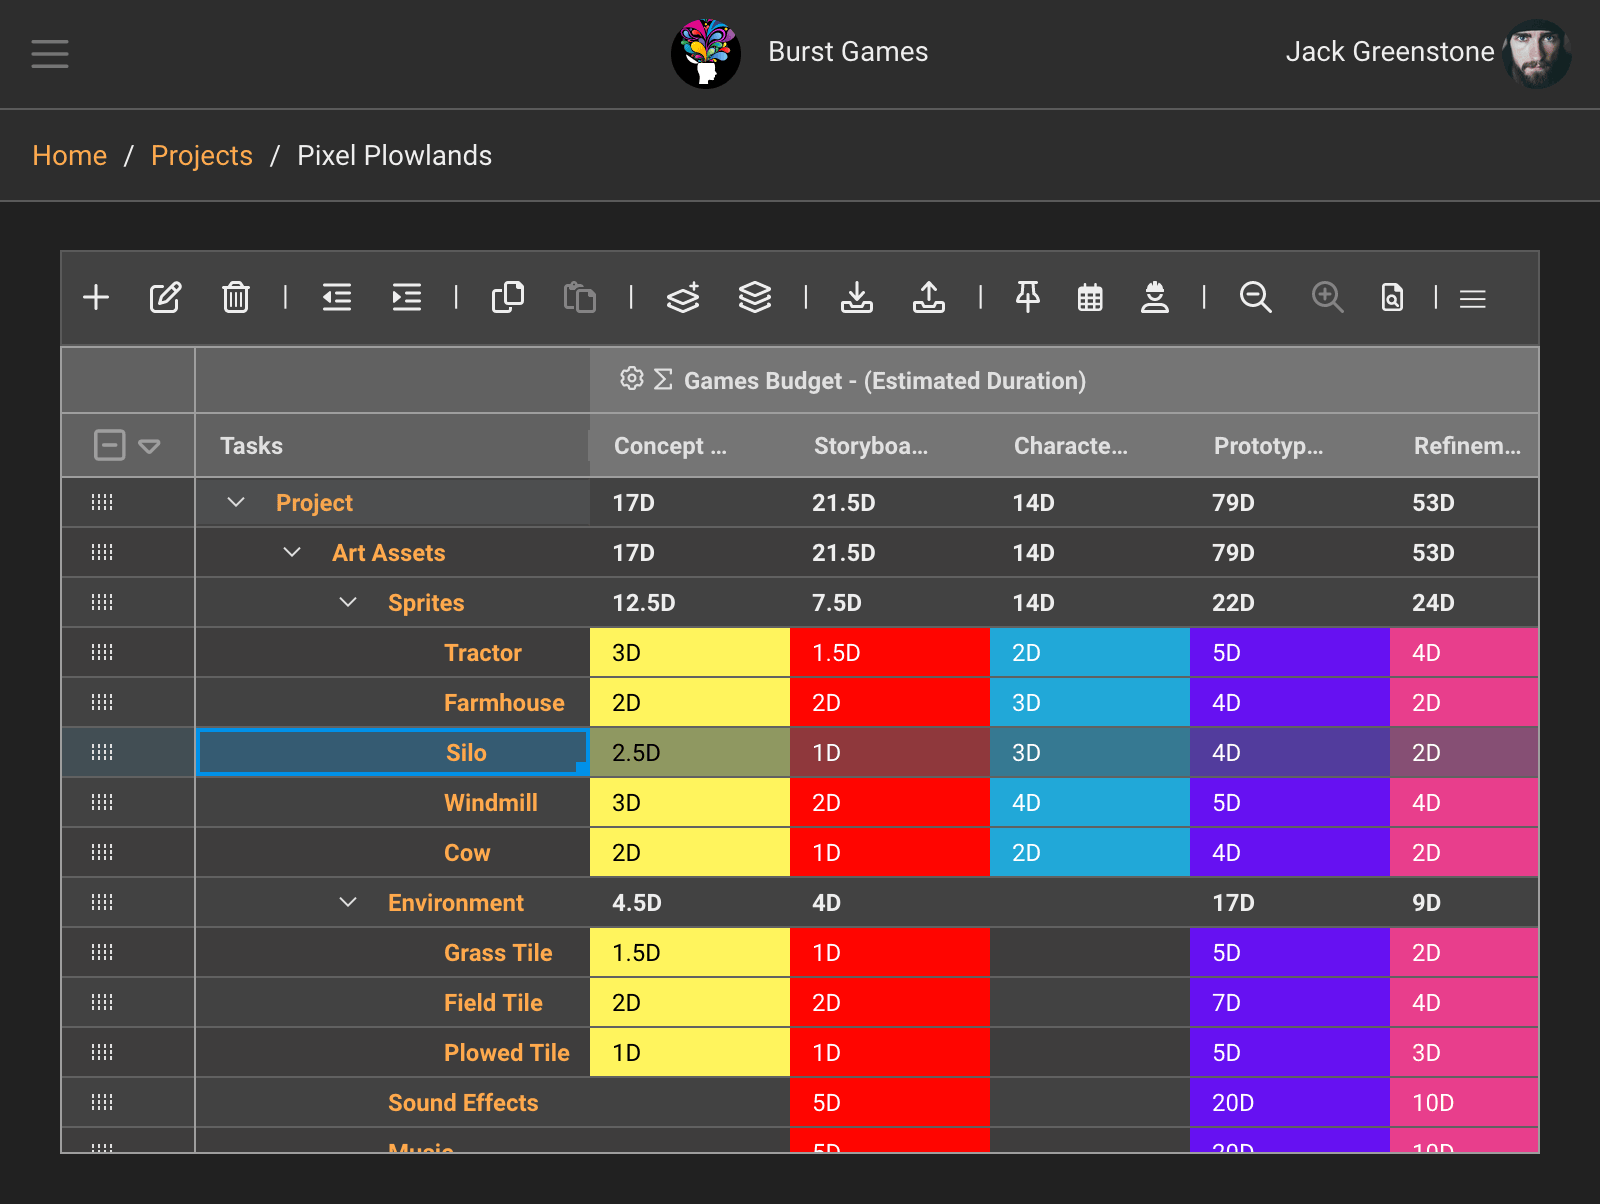Collapse the Environment group
This screenshot has width=1600, height=1204.
click(348, 902)
